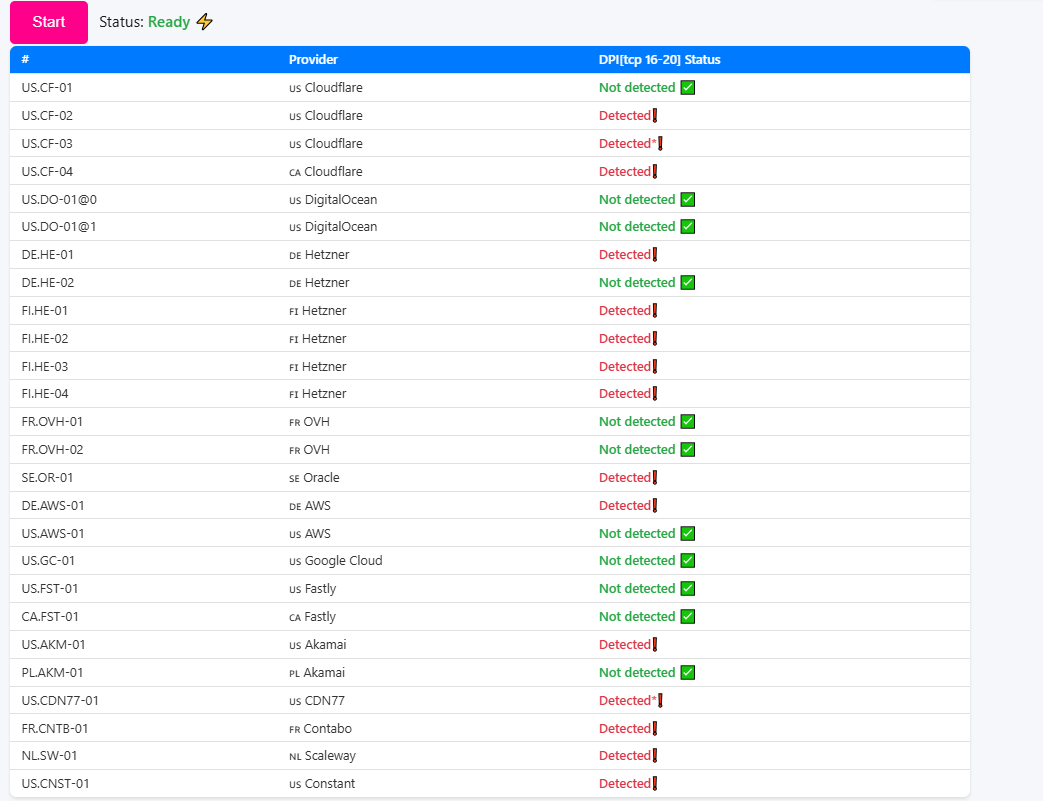Viewport: 1043px width, 801px height.
Task: Click the Scaleway provider cell
Action: pyautogui.click(x=323, y=756)
